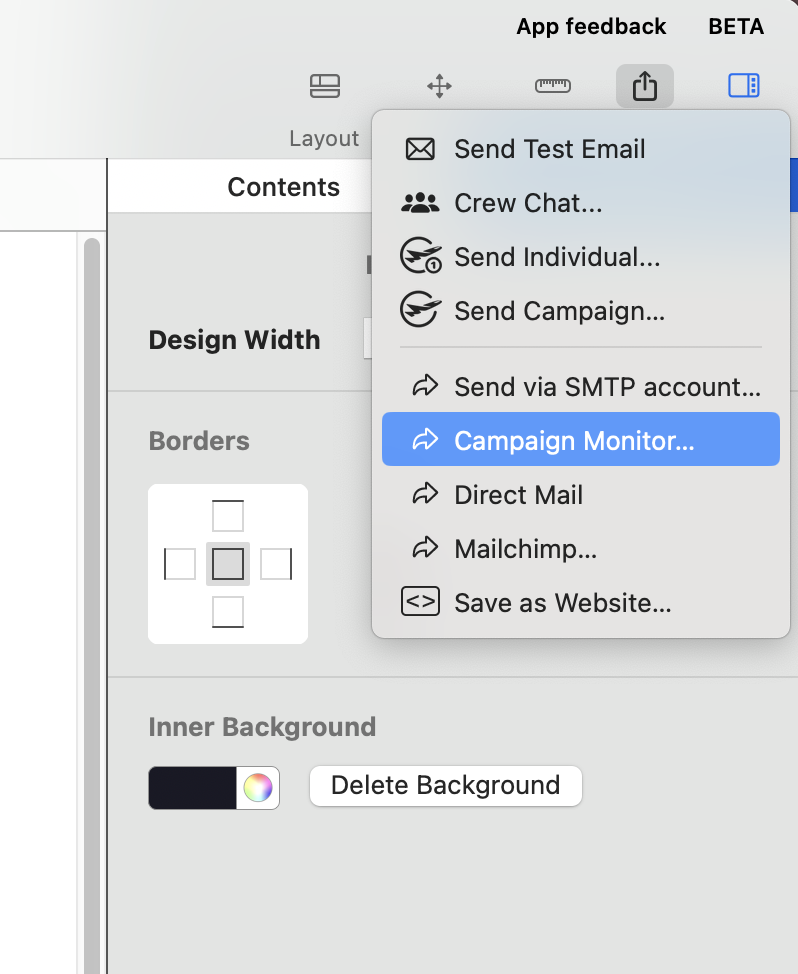Toggle the right border box
The width and height of the screenshot is (798, 974).
coord(276,564)
